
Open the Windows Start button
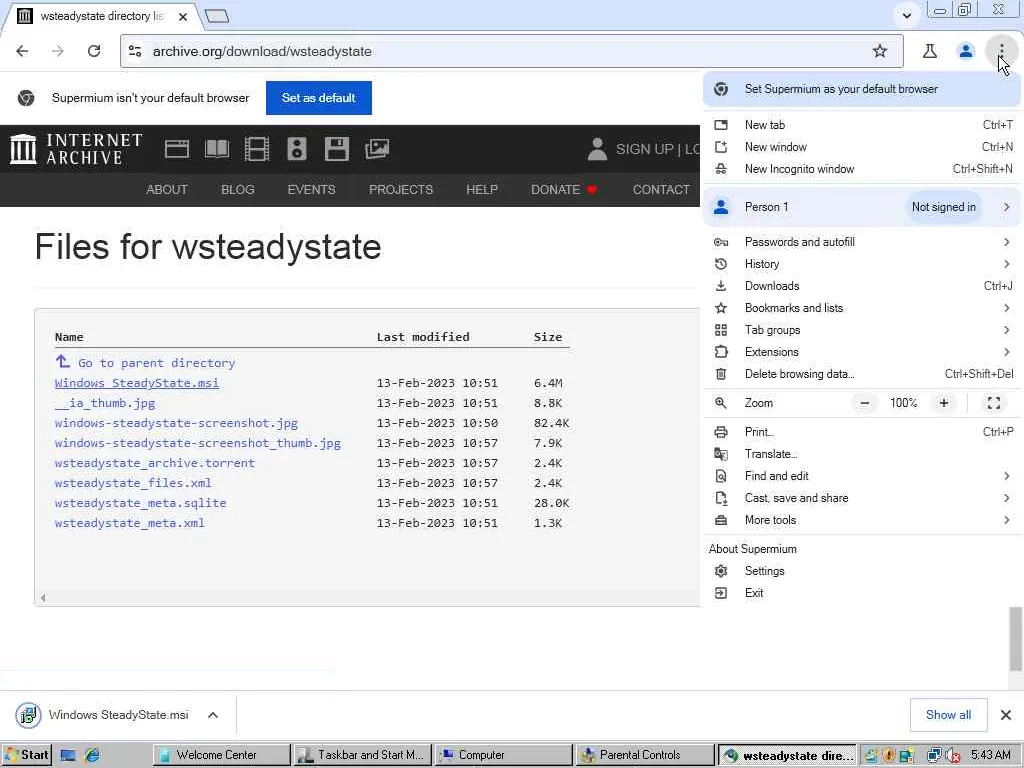point(26,755)
